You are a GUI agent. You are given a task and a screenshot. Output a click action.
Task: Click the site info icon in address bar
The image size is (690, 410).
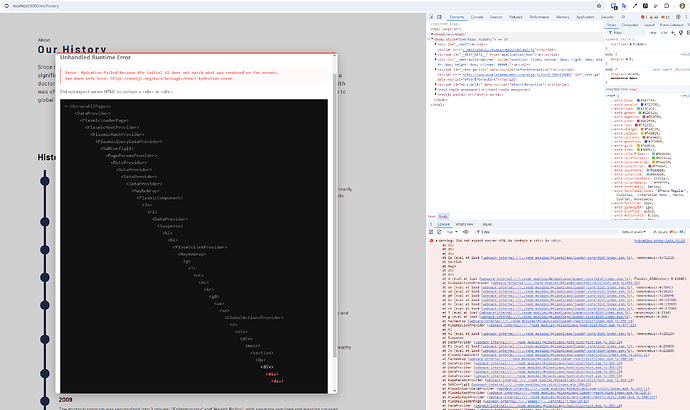point(9,5)
